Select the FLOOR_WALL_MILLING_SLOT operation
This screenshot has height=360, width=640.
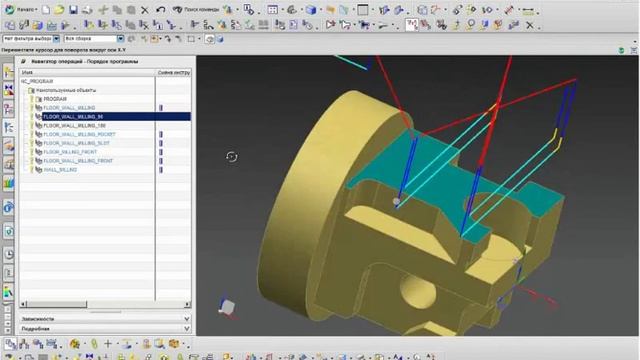pos(76,143)
